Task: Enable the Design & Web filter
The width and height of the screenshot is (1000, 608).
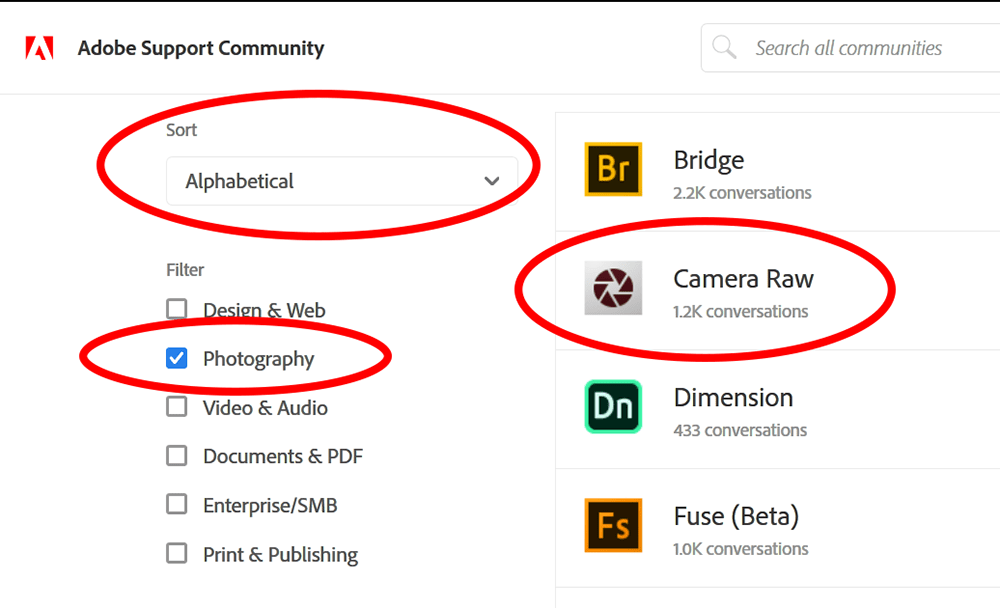Action: click(x=177, y=309)
